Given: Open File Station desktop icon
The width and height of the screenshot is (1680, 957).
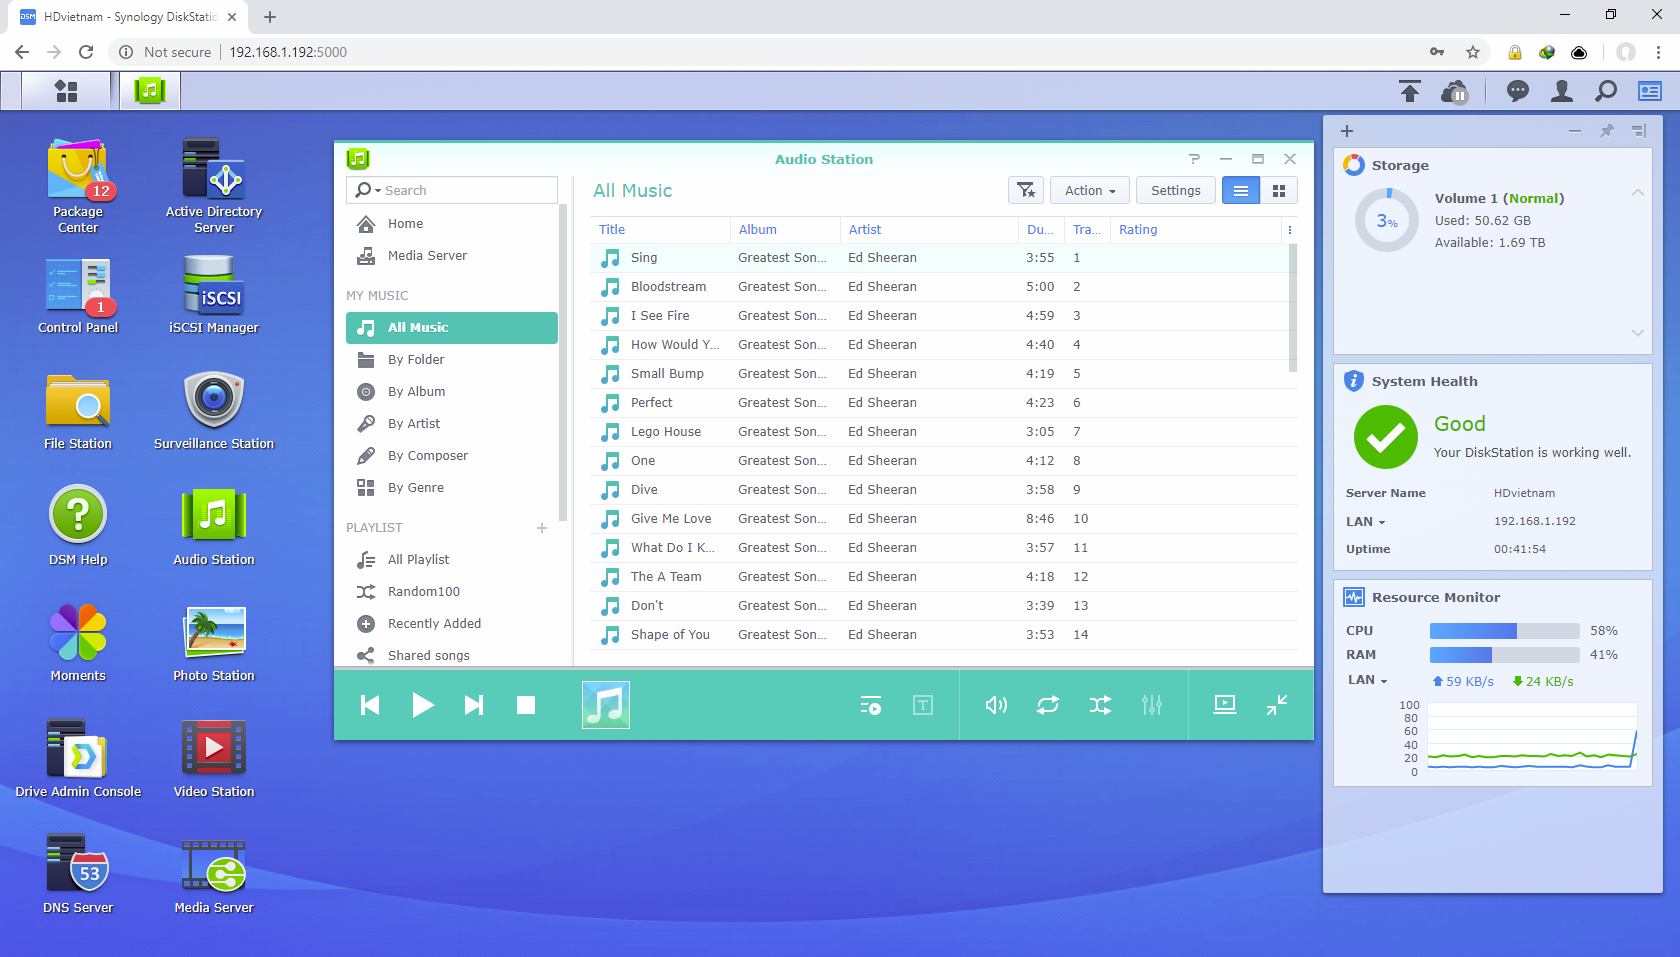Looking at the screenshot, I should tap(78, 411).
